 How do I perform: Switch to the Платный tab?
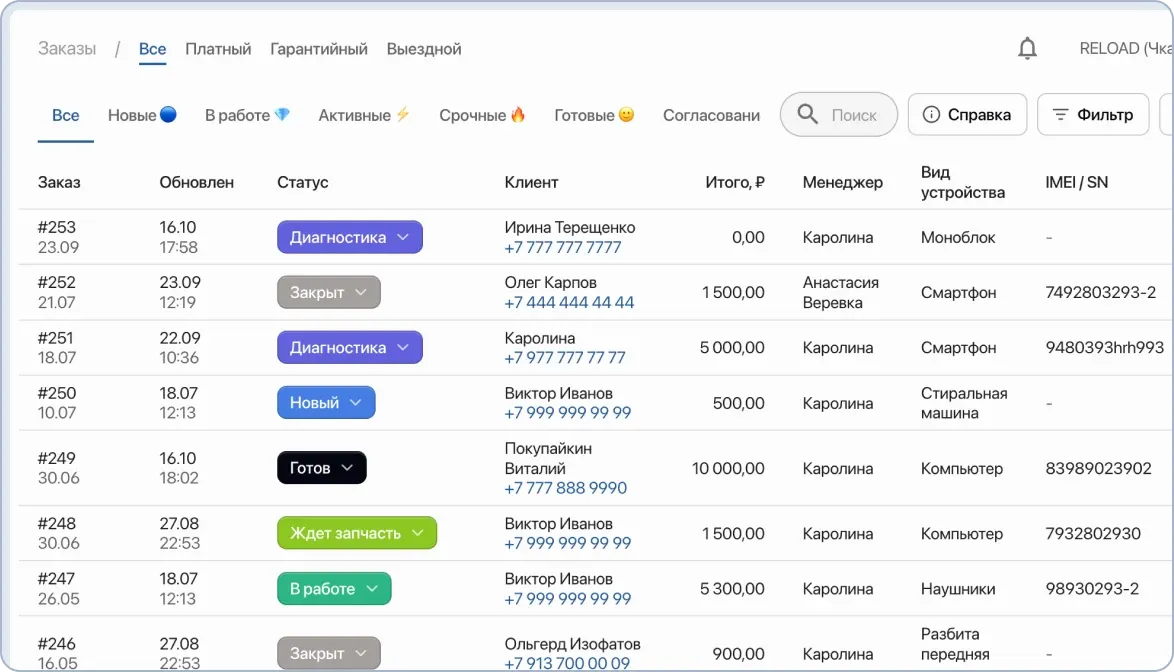tap(218, 48)
